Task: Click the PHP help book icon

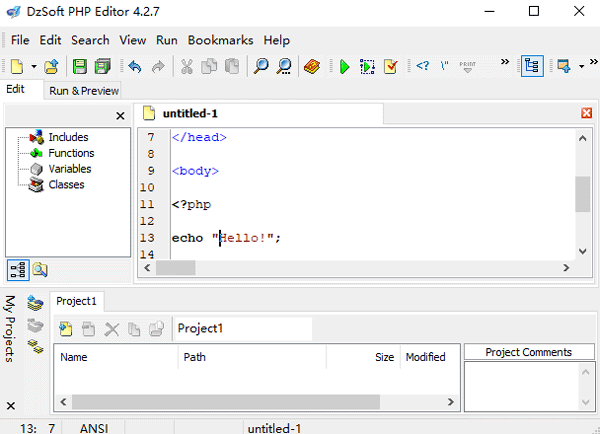Action: coord(311,67)
